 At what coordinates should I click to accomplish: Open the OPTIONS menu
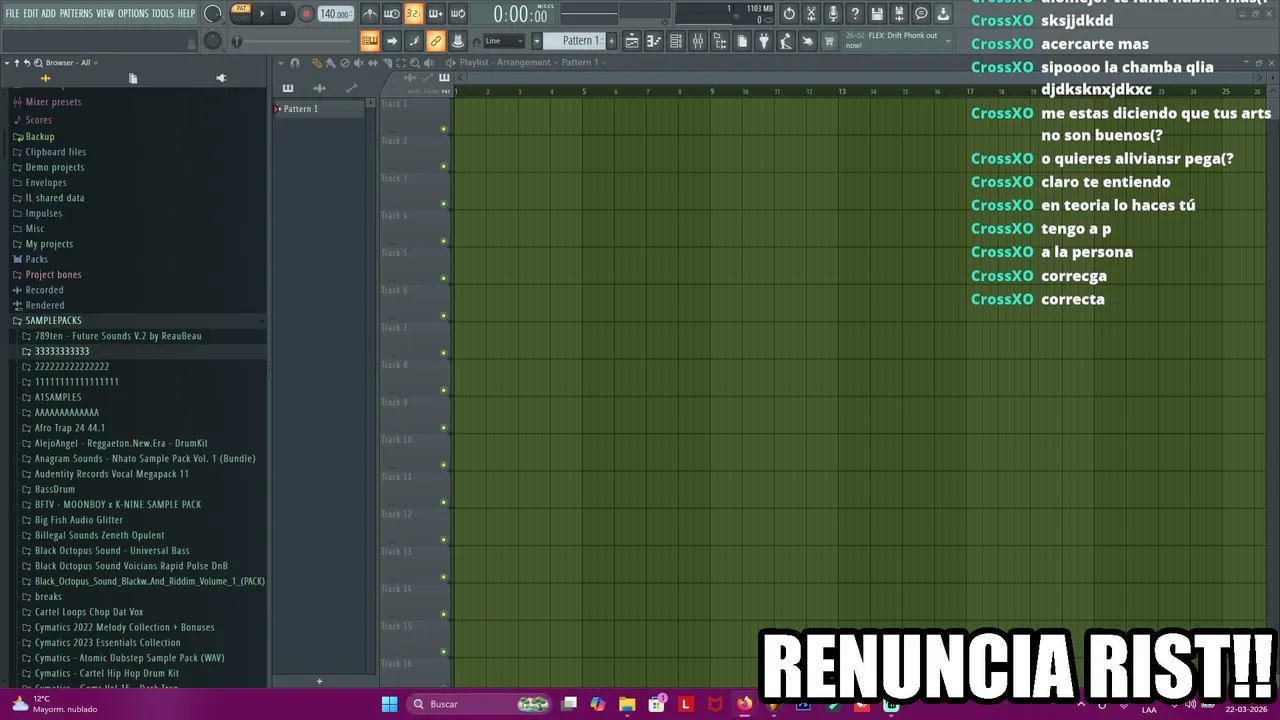133,13
